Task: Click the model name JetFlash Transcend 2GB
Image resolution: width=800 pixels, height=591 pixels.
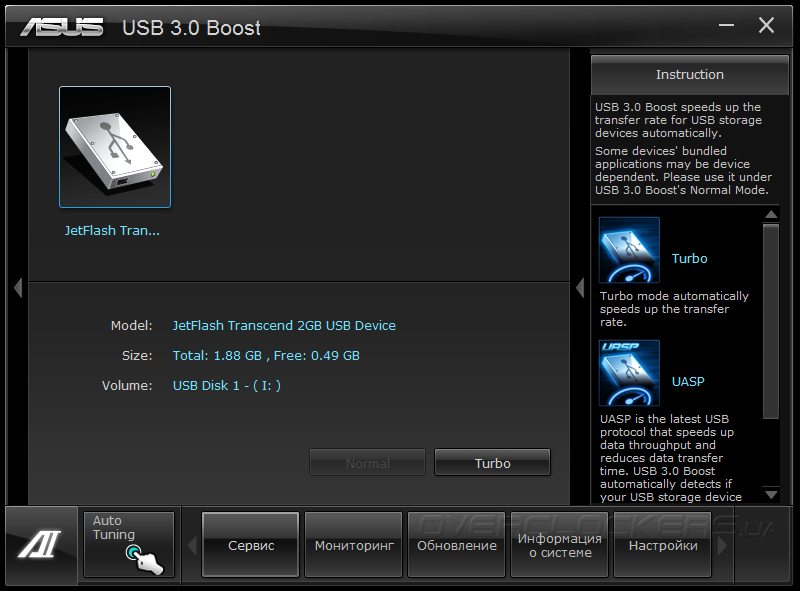Action: click(284, 326)
